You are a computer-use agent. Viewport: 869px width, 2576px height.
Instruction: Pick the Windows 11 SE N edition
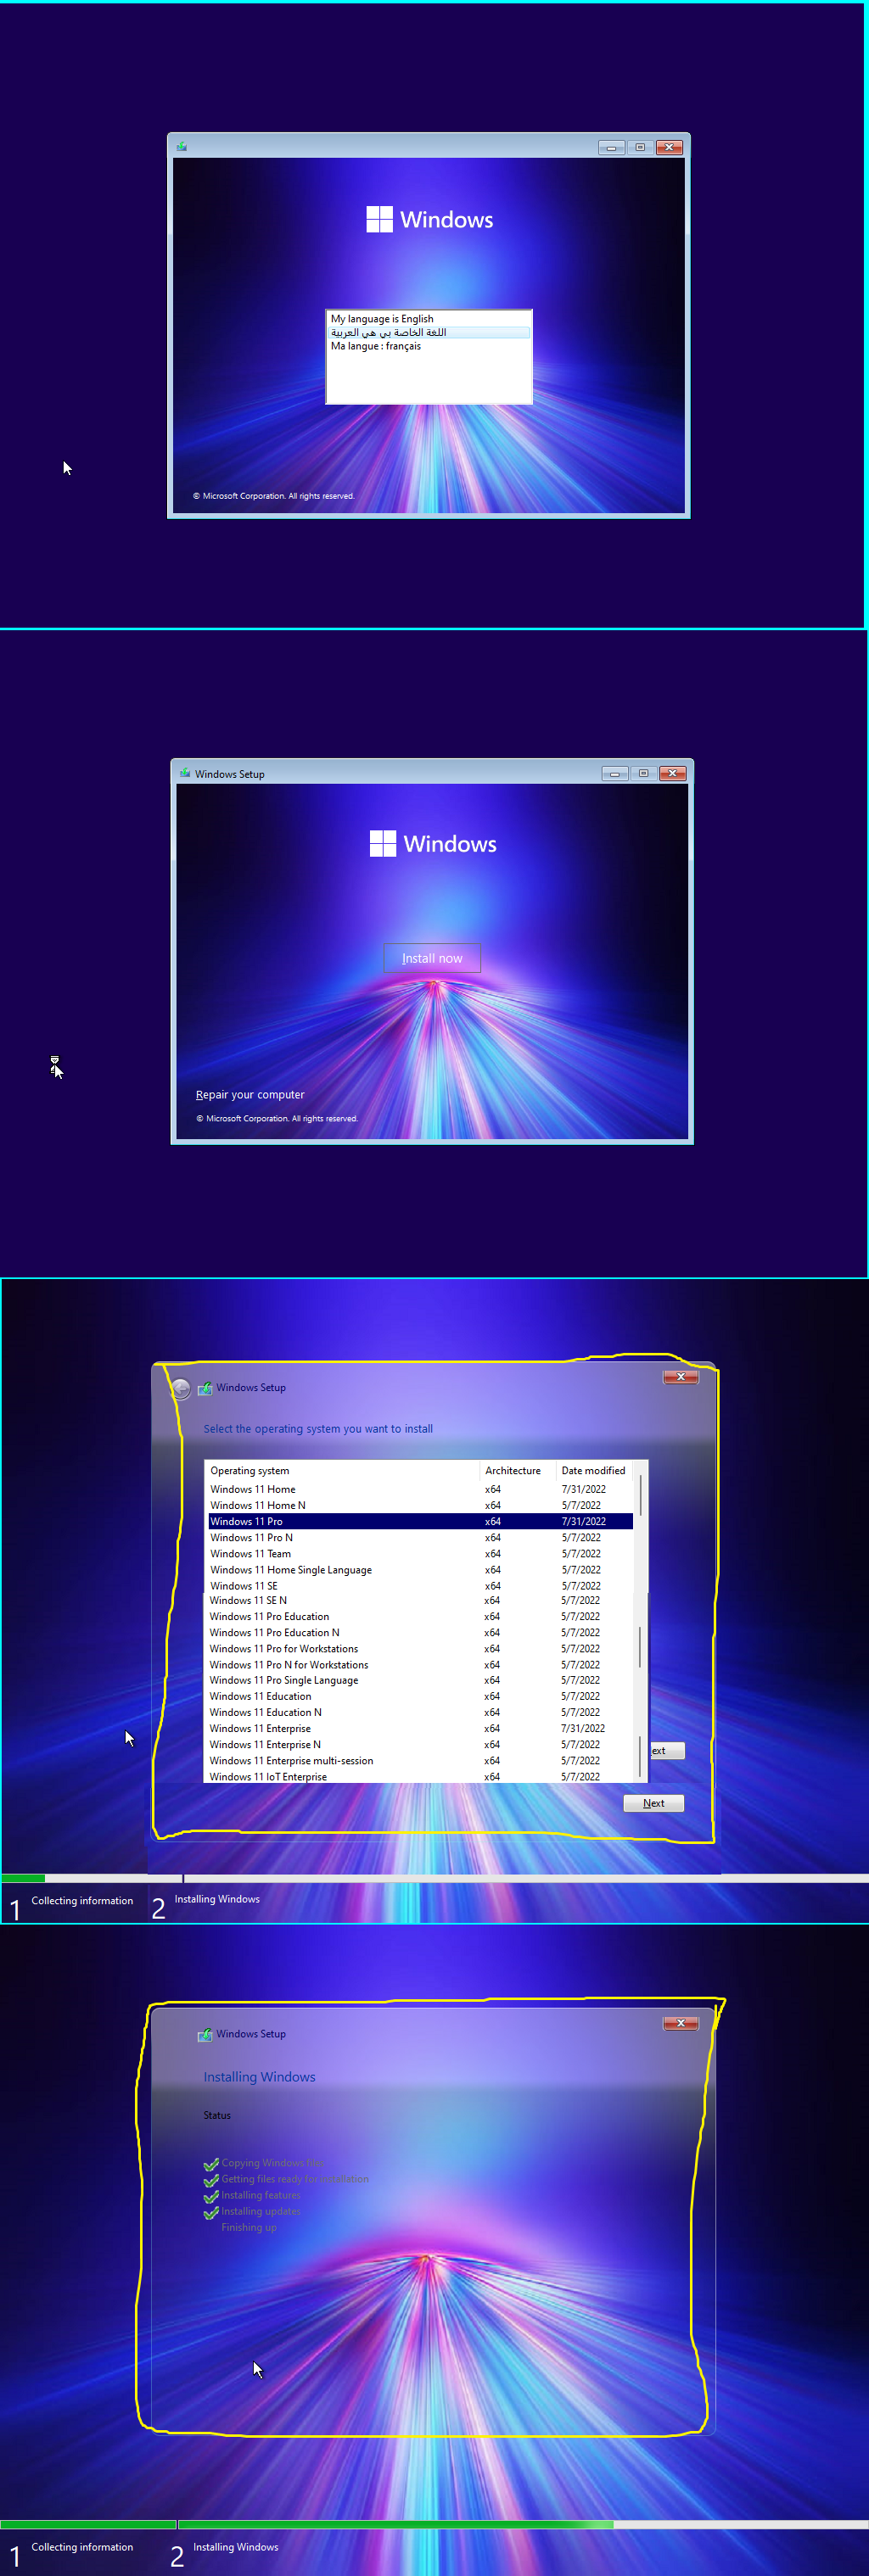coord(420,1601)
